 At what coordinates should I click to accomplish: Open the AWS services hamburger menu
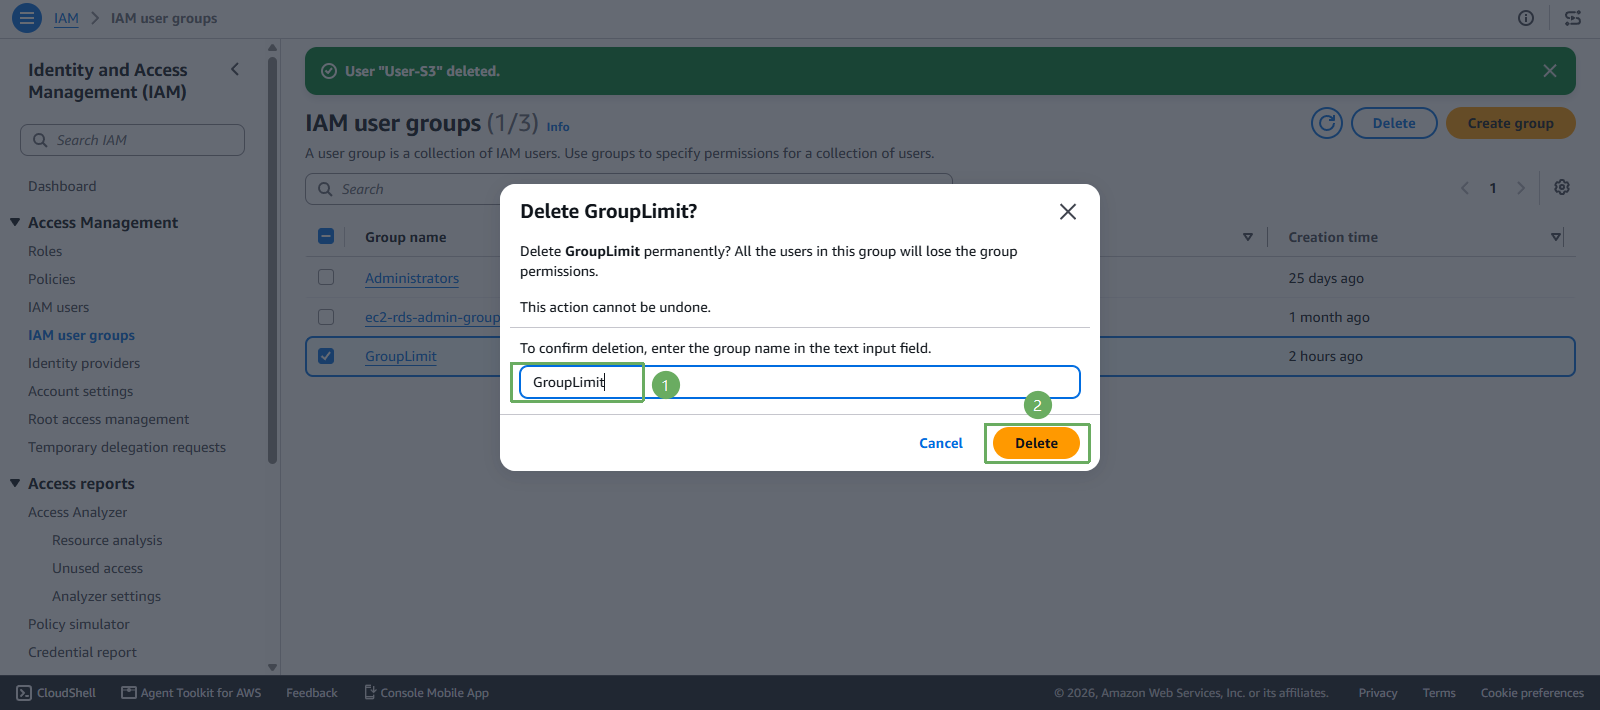pyautogui.click(x=27, y=18)
